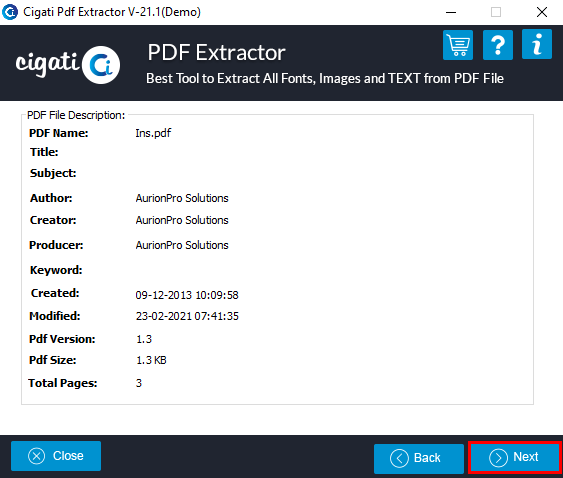Image resolution: width=563 pixels, height=478 pixels.
Task: Click the blue Close button at bottom left
Action: click(x=56, y=456)
